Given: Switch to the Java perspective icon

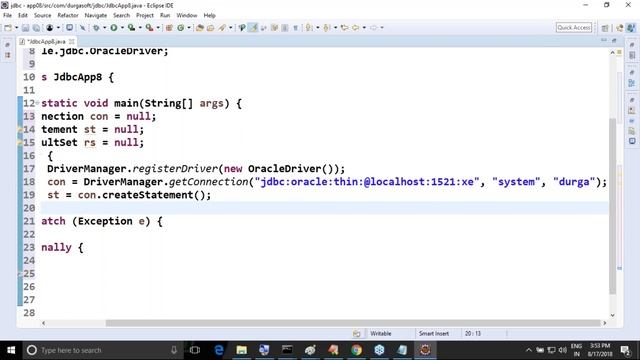Looking at the screenshot, I should coord(631,28).
